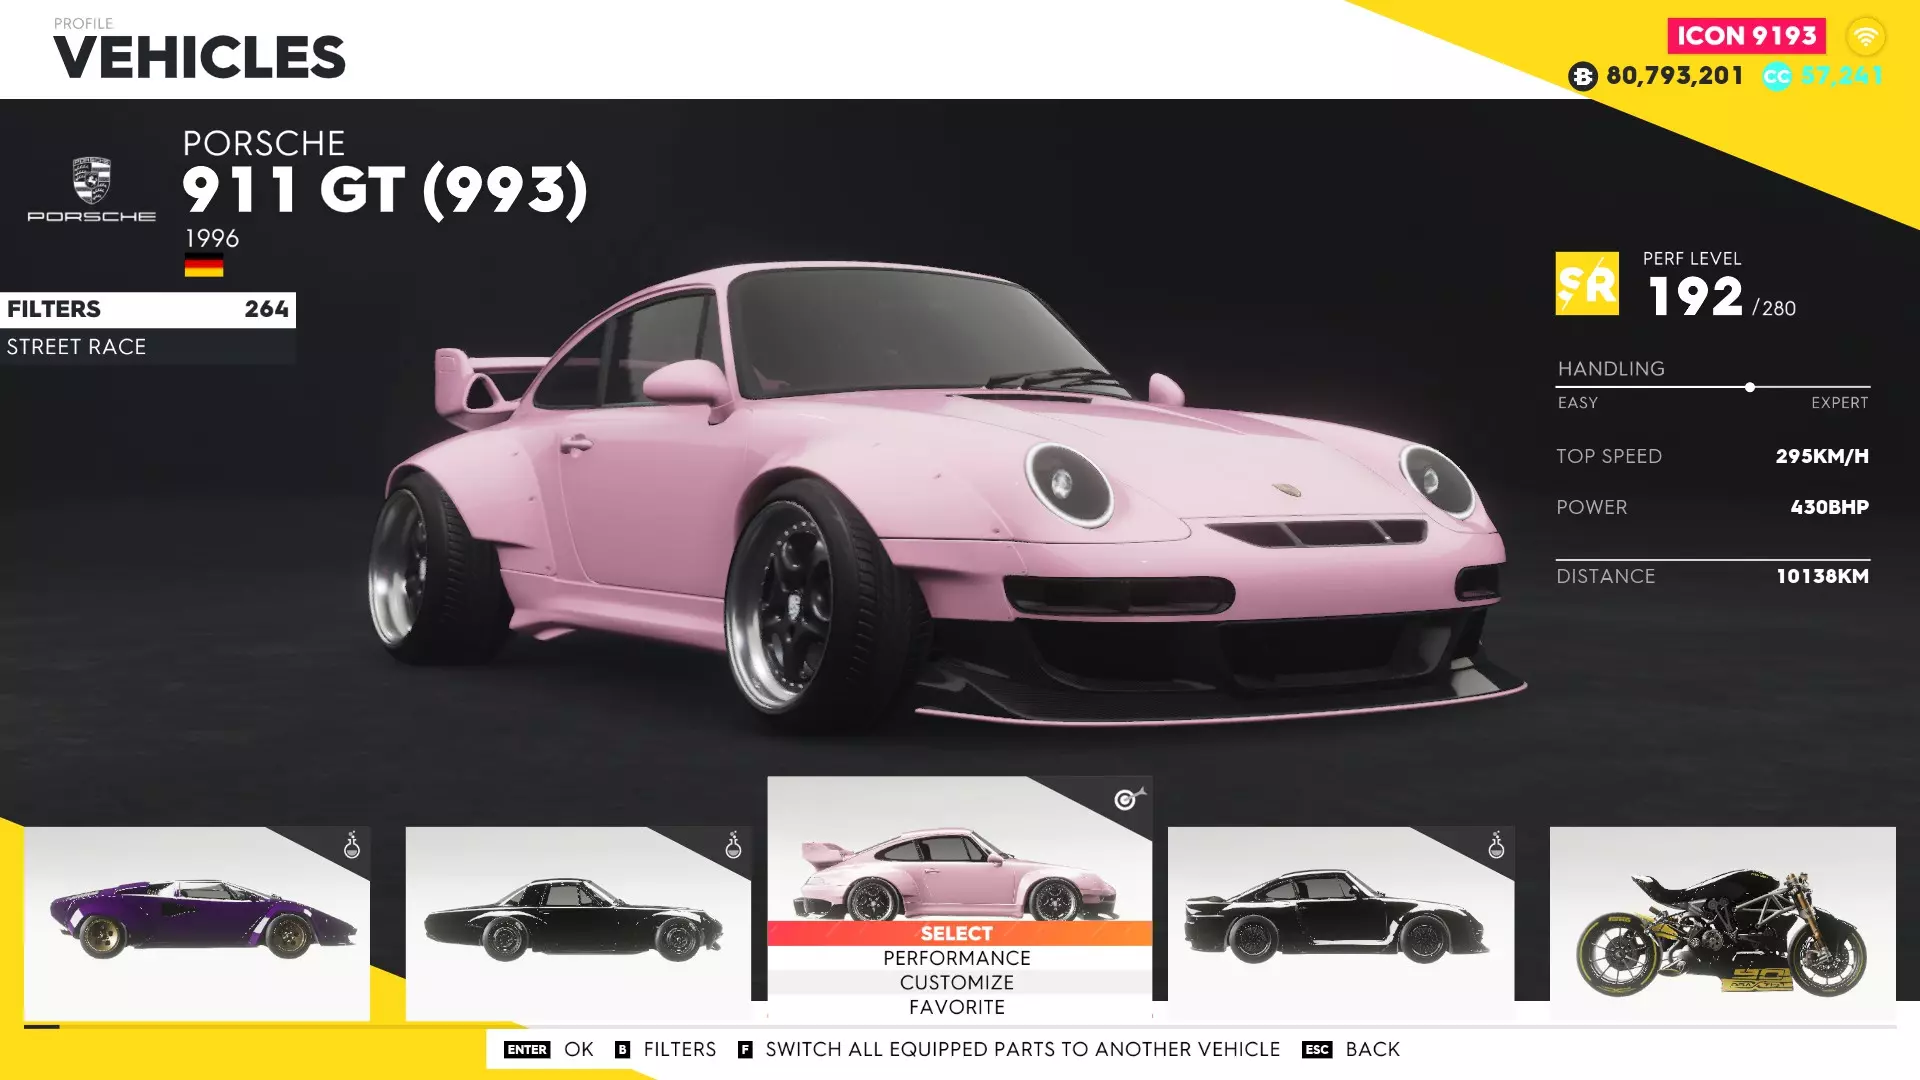Click the Bucks currency coin icon
Screen dimensions: 1920x1080
click(x=1582, y=76)
